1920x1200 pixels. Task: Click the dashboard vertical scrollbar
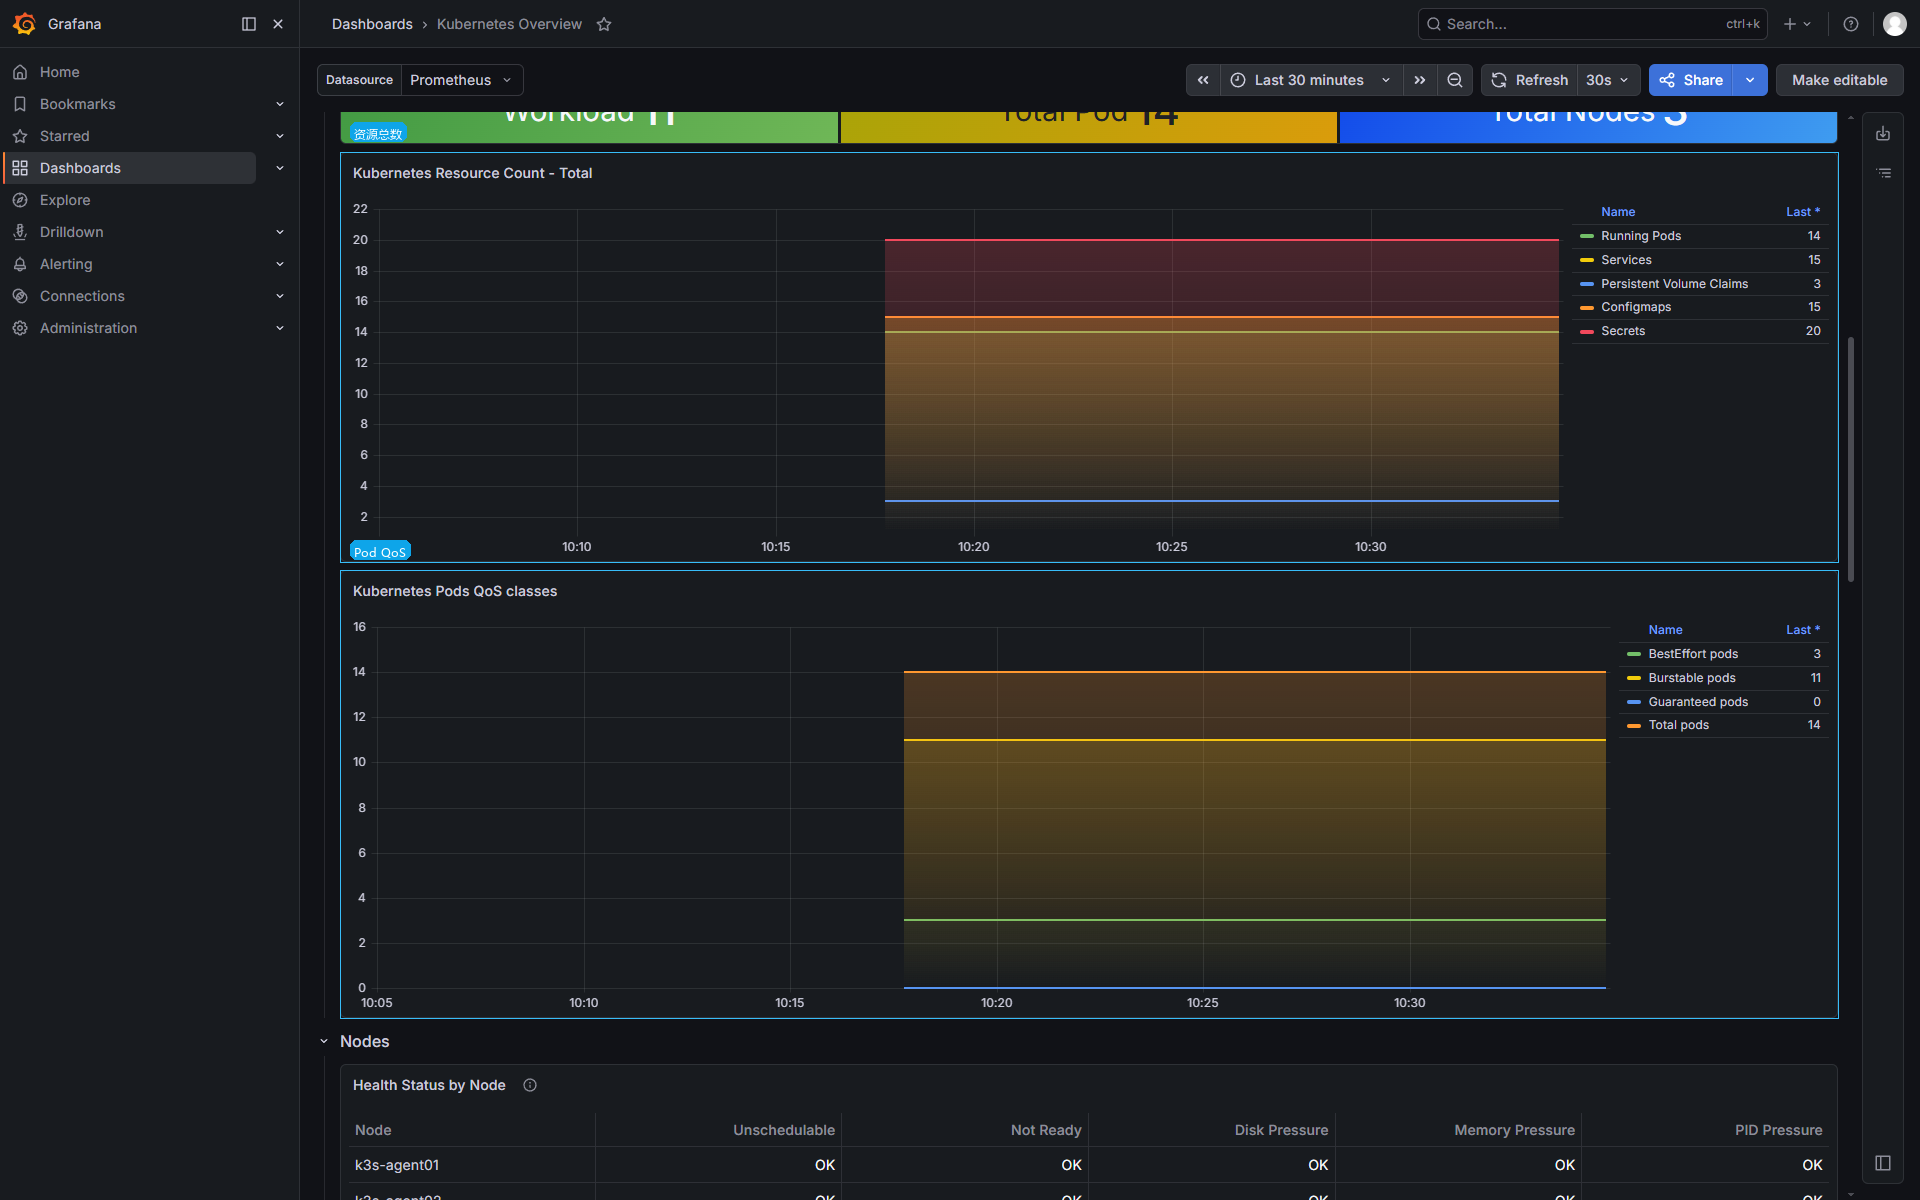tap(1851, 458)
